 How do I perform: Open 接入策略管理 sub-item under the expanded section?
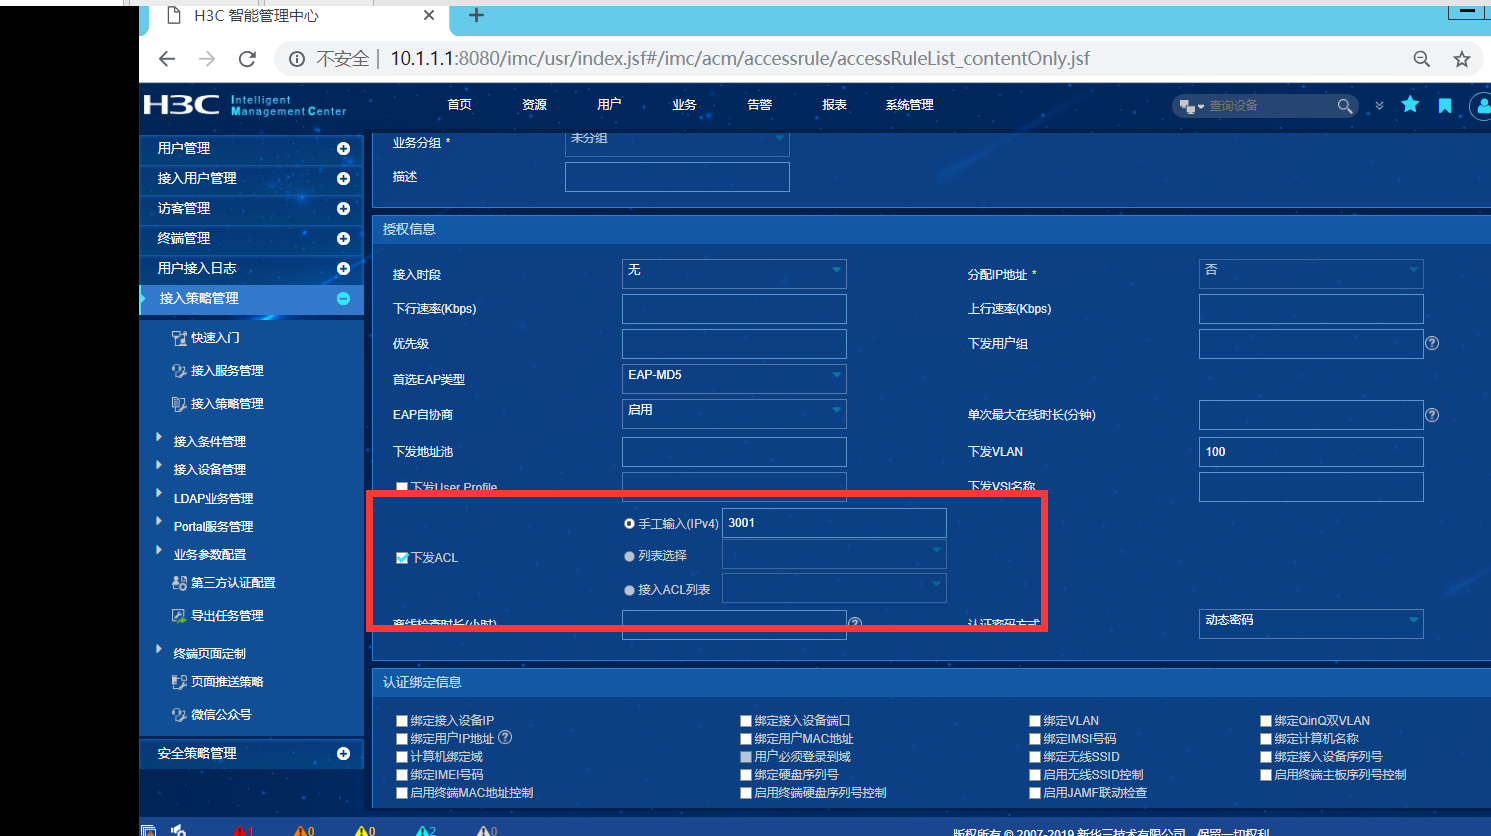tap(227, 404)
